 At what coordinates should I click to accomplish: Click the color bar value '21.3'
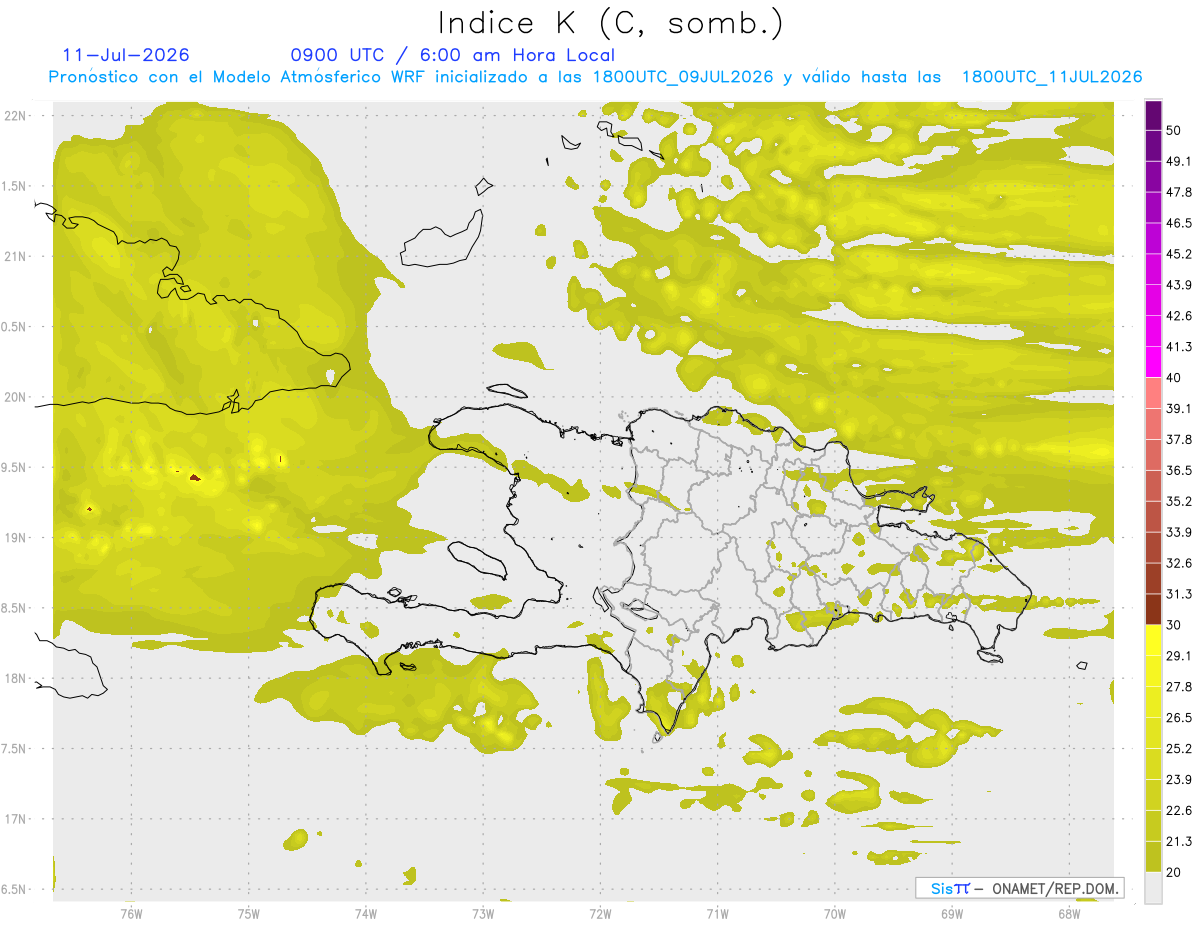(x=1179, y=842)
